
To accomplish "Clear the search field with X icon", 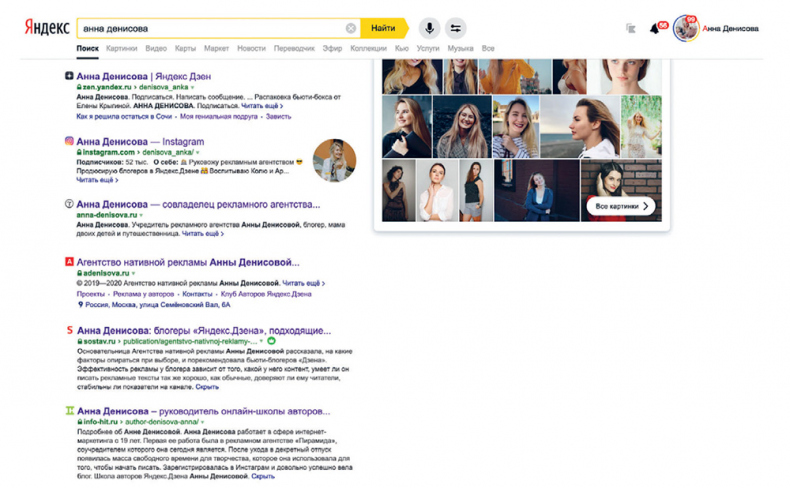I will (x=351, y=28).
